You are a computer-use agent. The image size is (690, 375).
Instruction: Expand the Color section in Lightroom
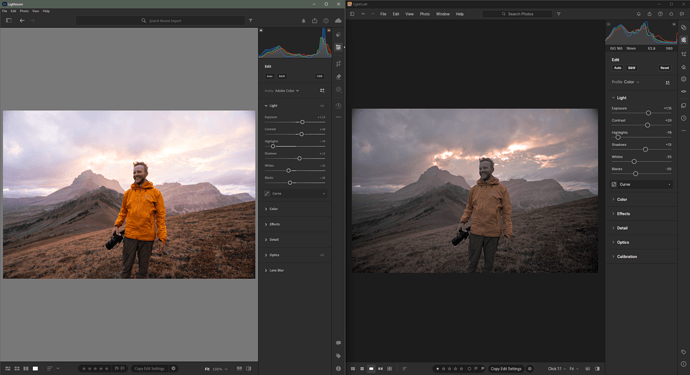click(x=266, y=209)
